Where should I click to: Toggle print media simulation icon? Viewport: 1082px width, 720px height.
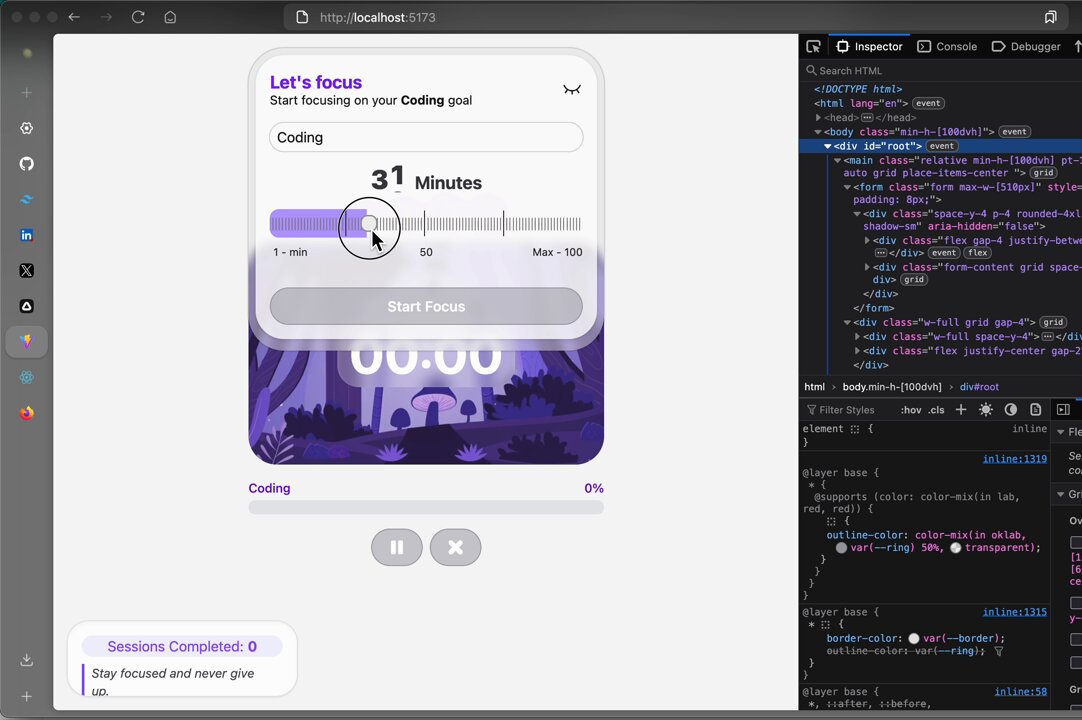[x=1036, y=409]
